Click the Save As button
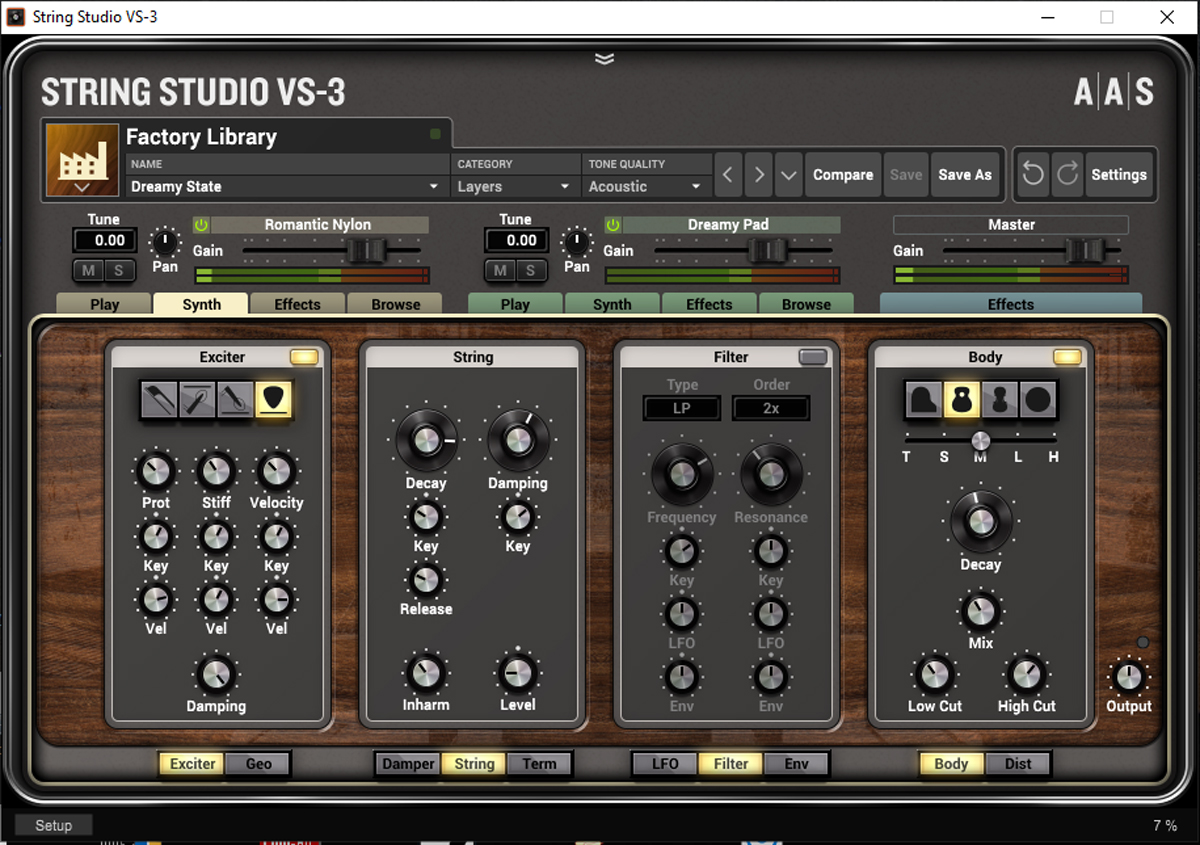Image resolution: width=1200 pixels, height=845 pixels. (x=965, y=174)
